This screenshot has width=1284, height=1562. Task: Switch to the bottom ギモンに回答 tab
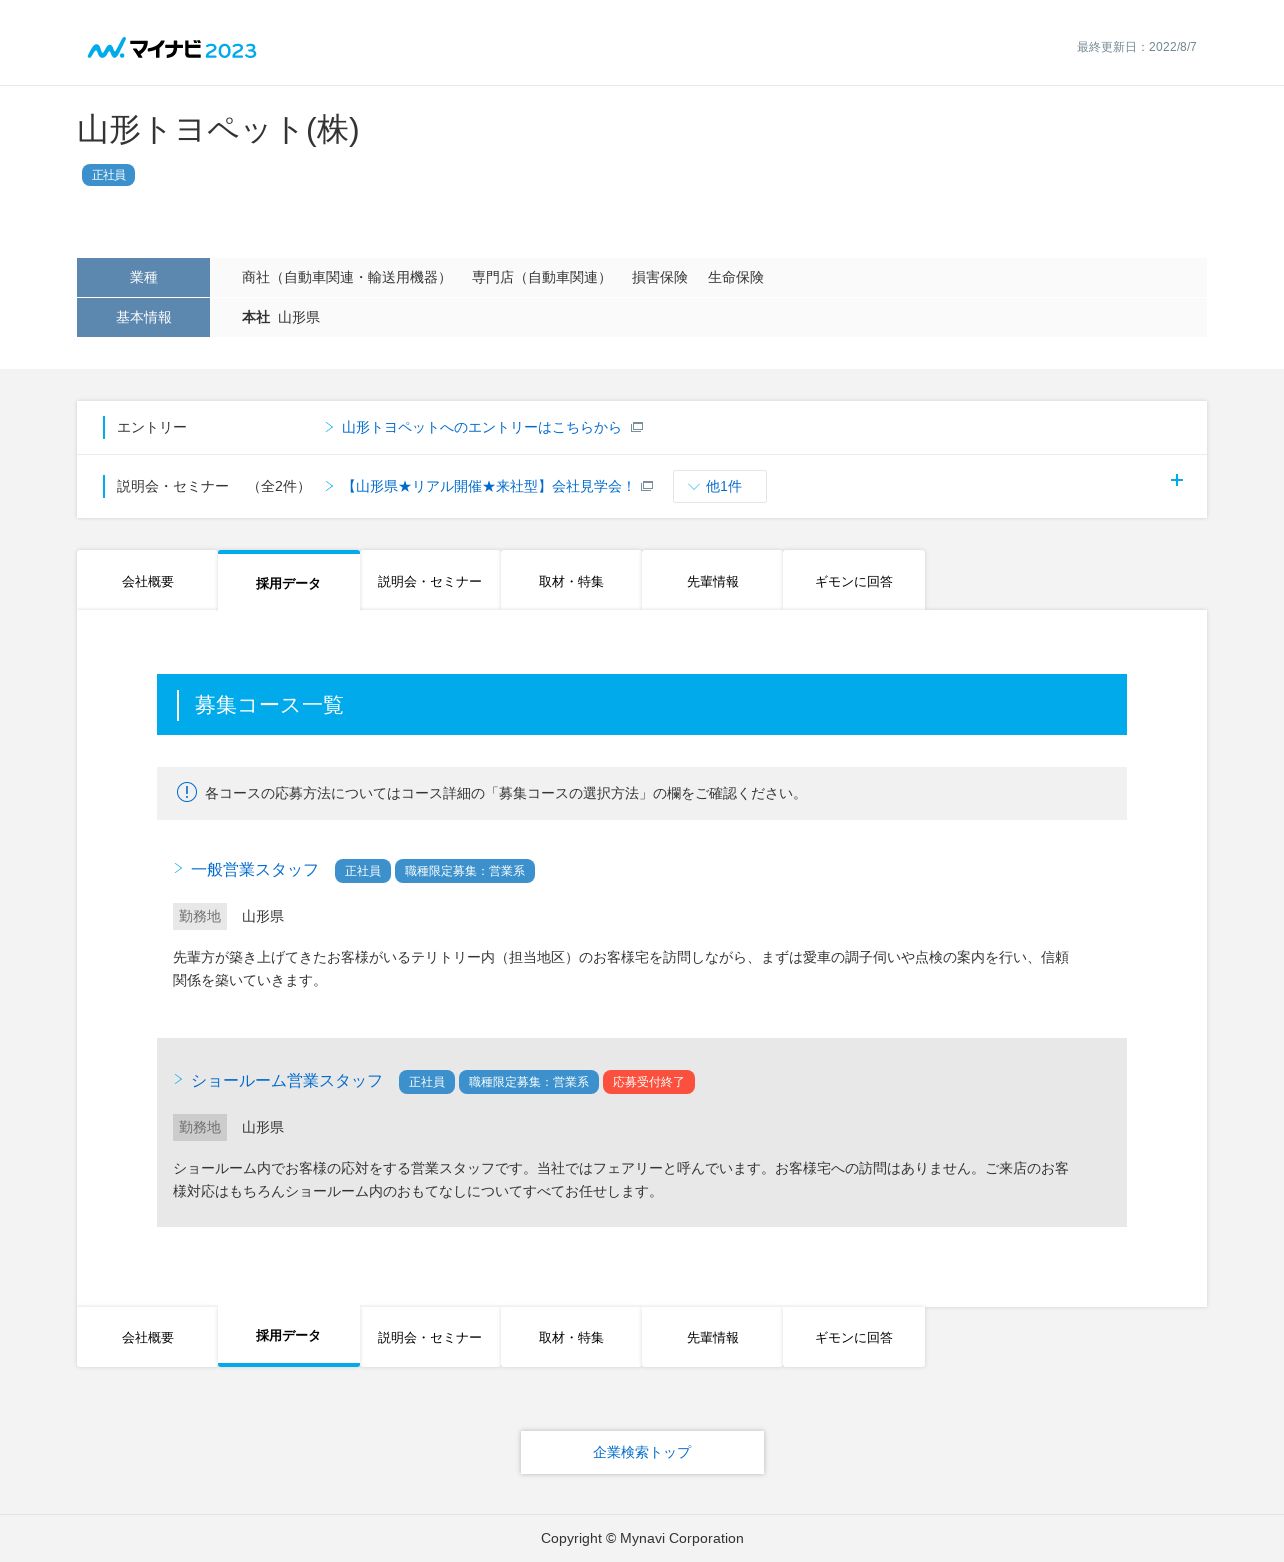click(854, 1337)
